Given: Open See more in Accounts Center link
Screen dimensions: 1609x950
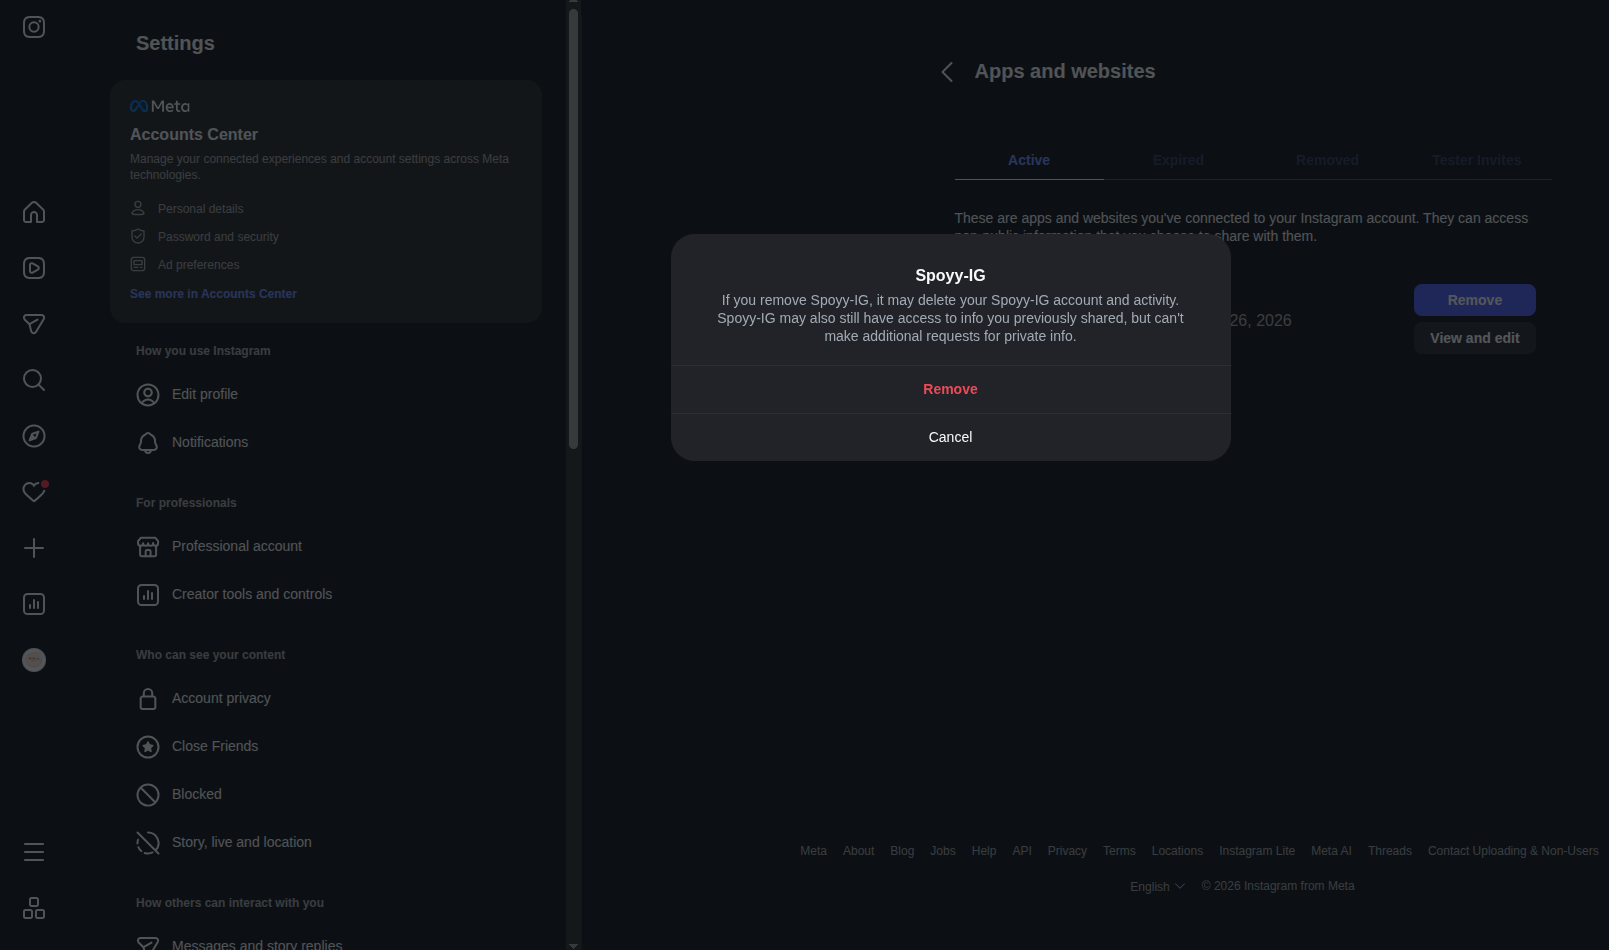Looking at the screenshot, I should coord(213,294).
